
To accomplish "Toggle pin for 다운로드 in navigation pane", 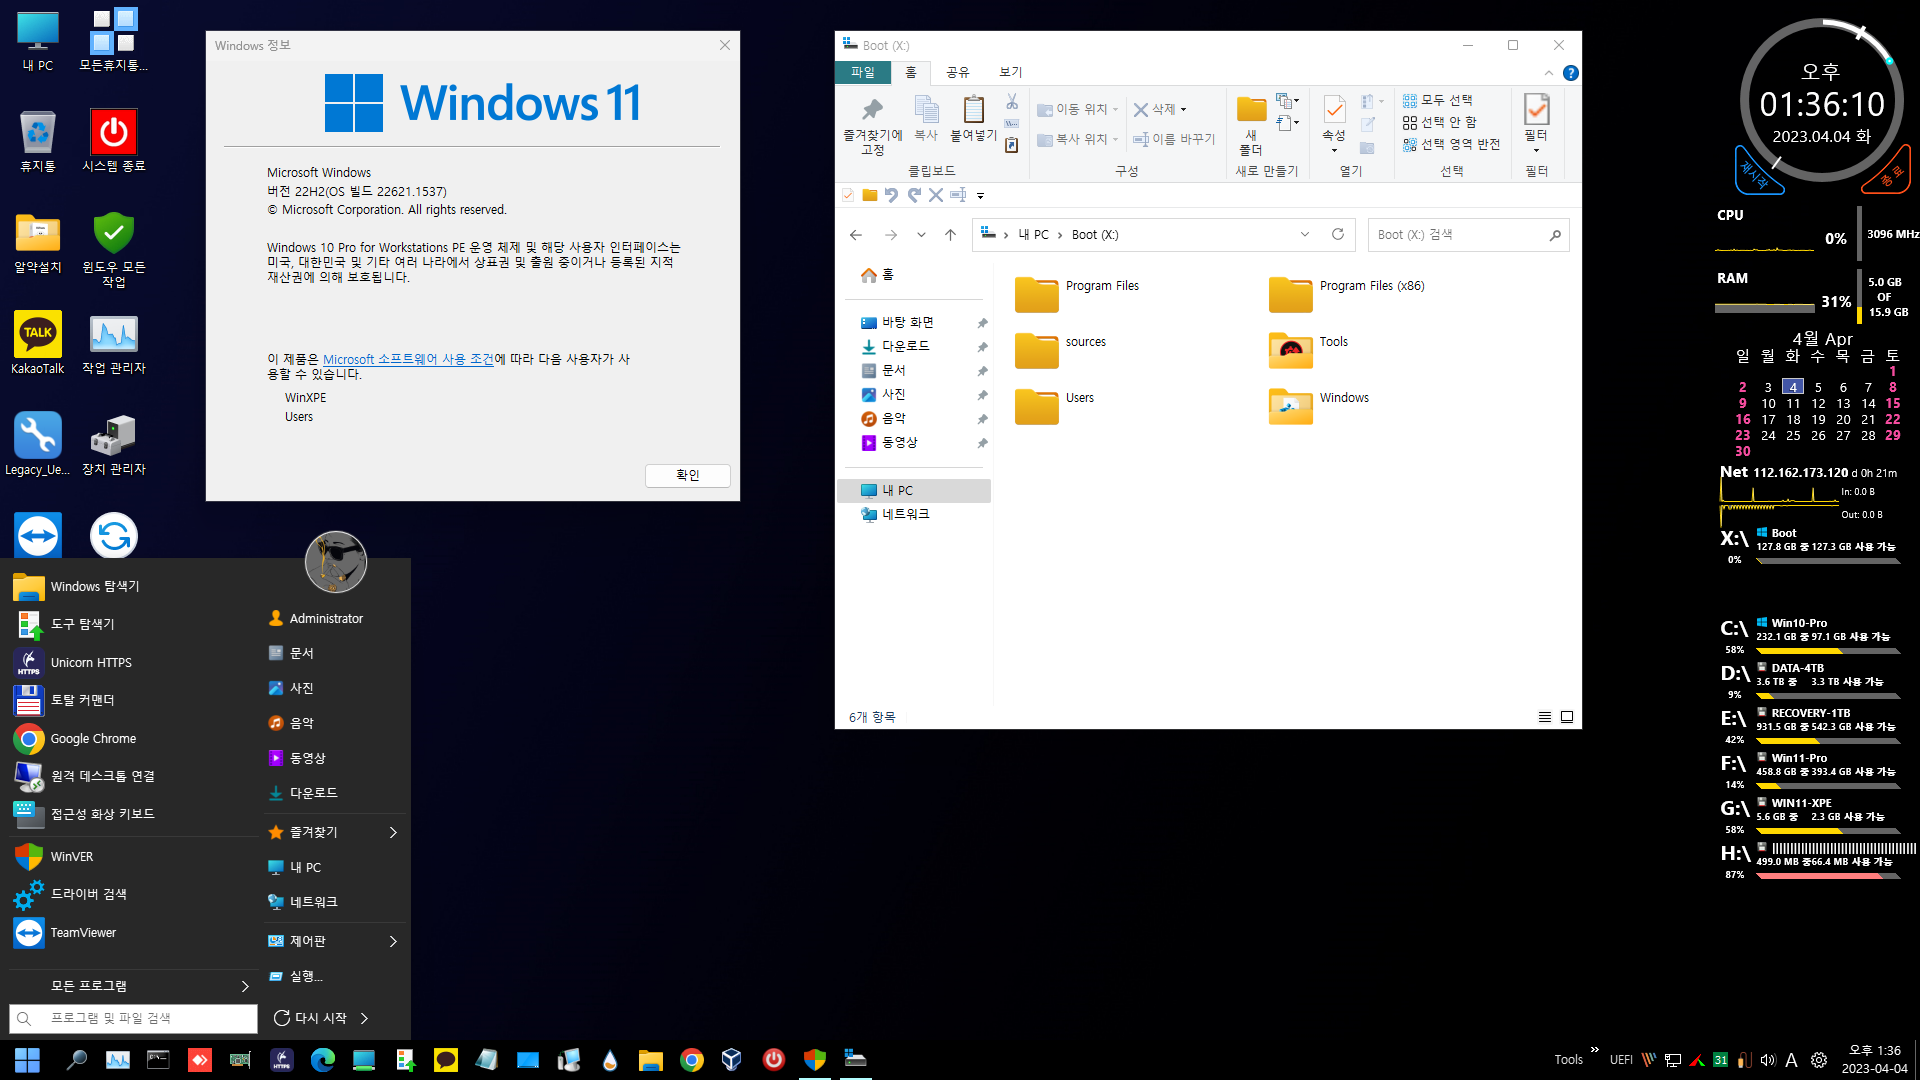I will pos(982,347).
